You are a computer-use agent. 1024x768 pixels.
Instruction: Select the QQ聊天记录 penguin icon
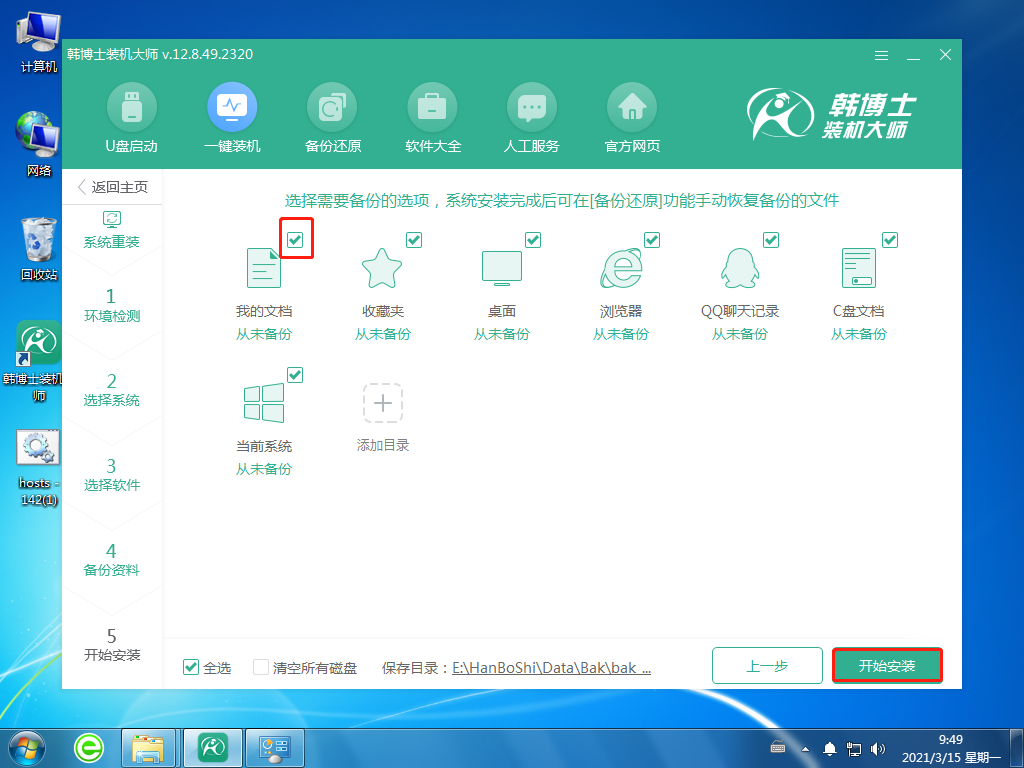(738, 268)
